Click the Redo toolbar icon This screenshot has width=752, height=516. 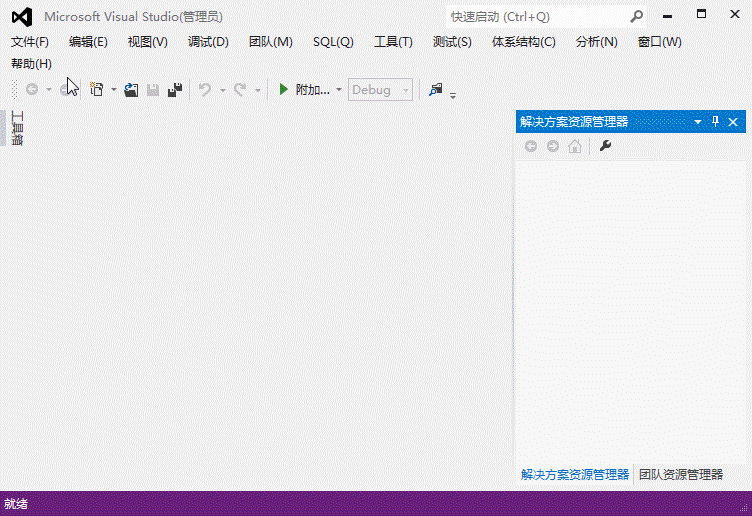point(240,90)
